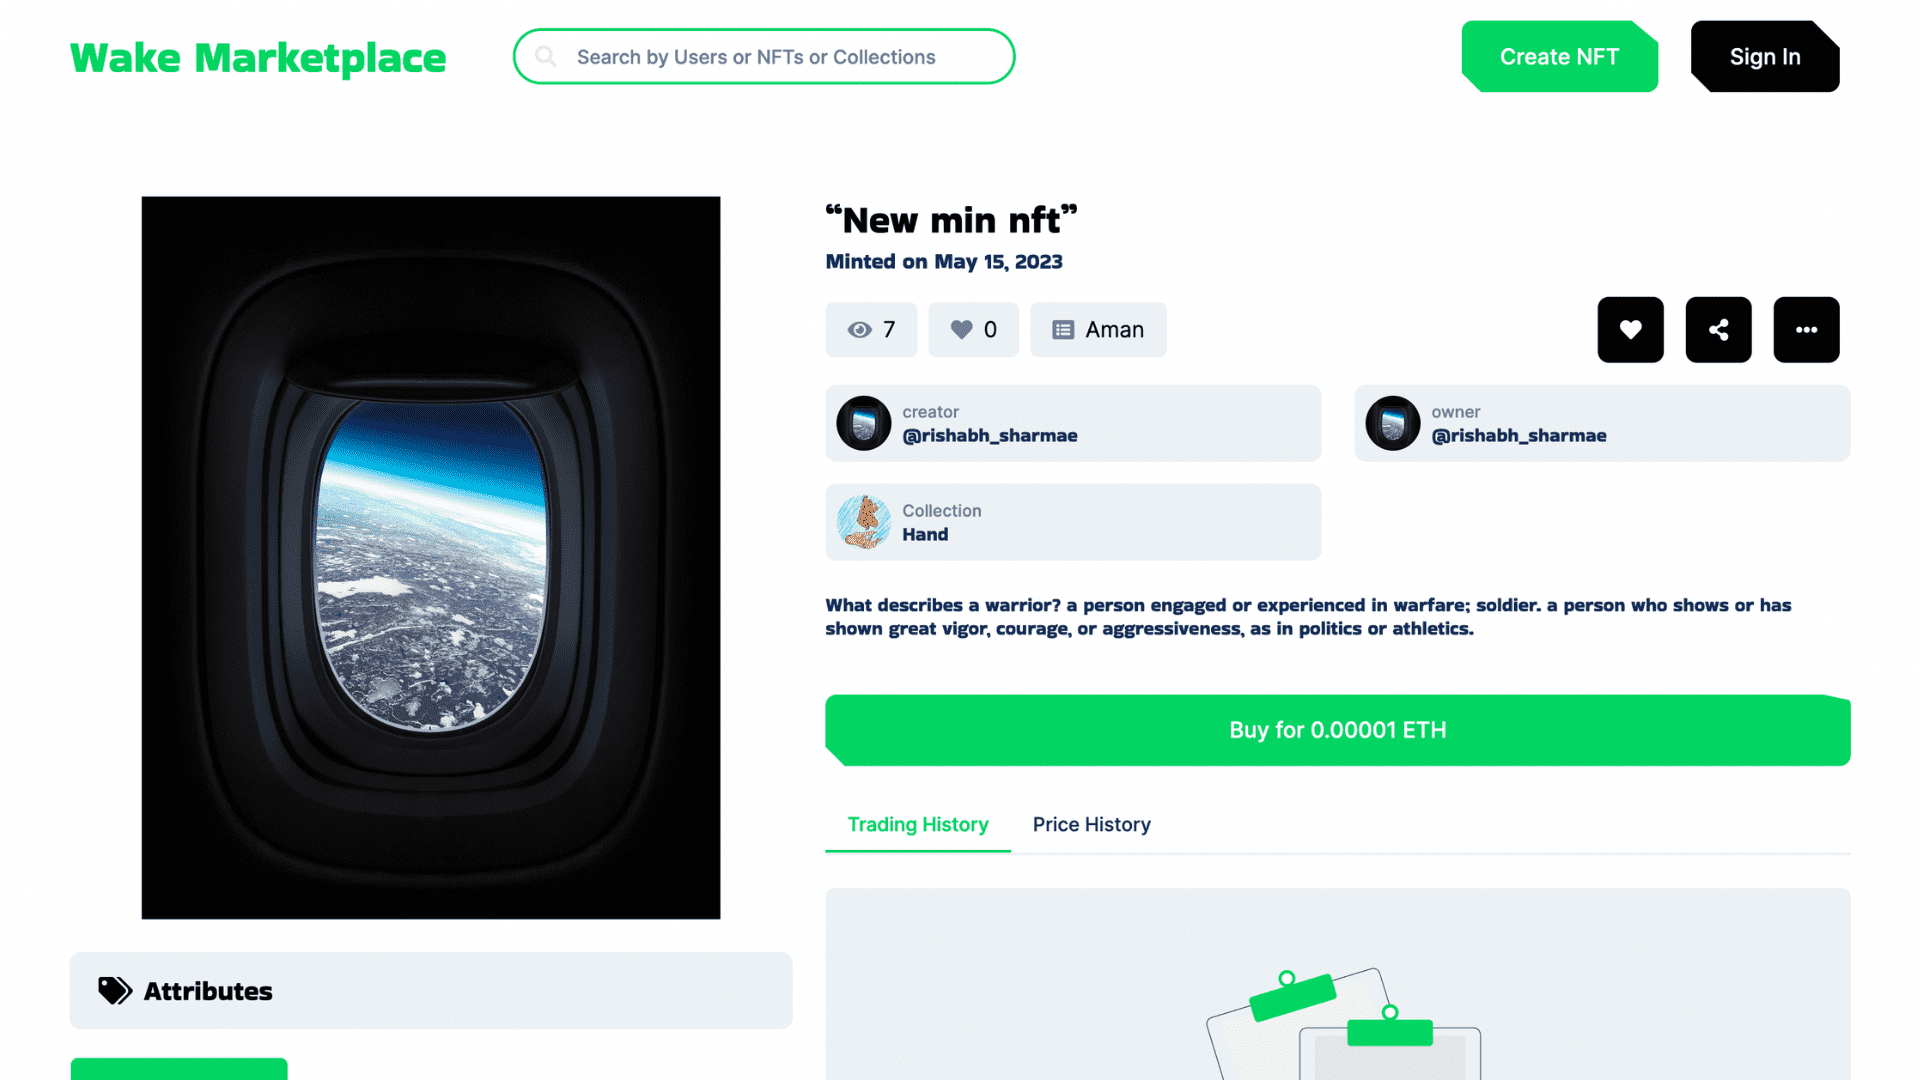Open the Hand collection thumbnail
Screen dimensions: 1920x1080
pos(864,522)
